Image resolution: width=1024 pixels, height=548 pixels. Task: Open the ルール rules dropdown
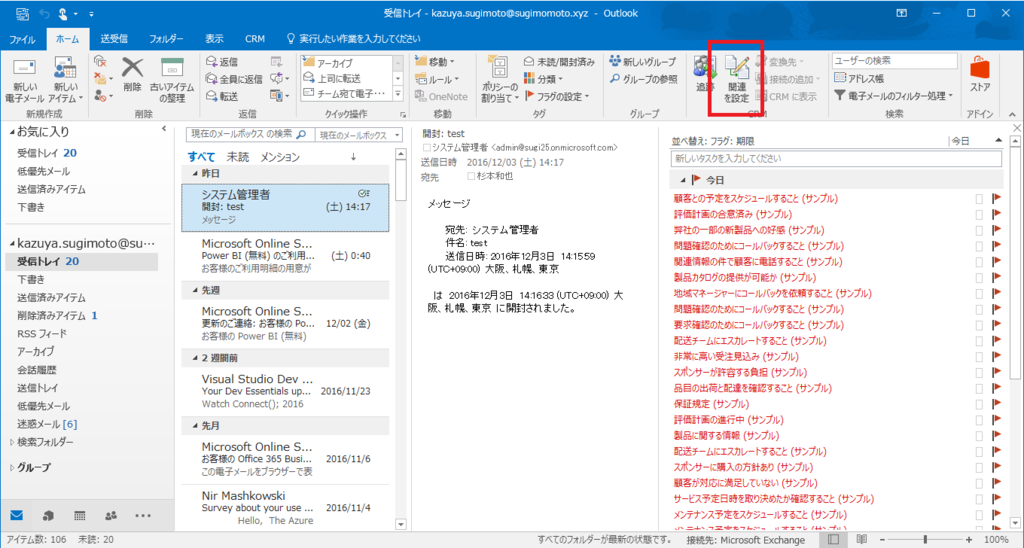coord(437,79)
